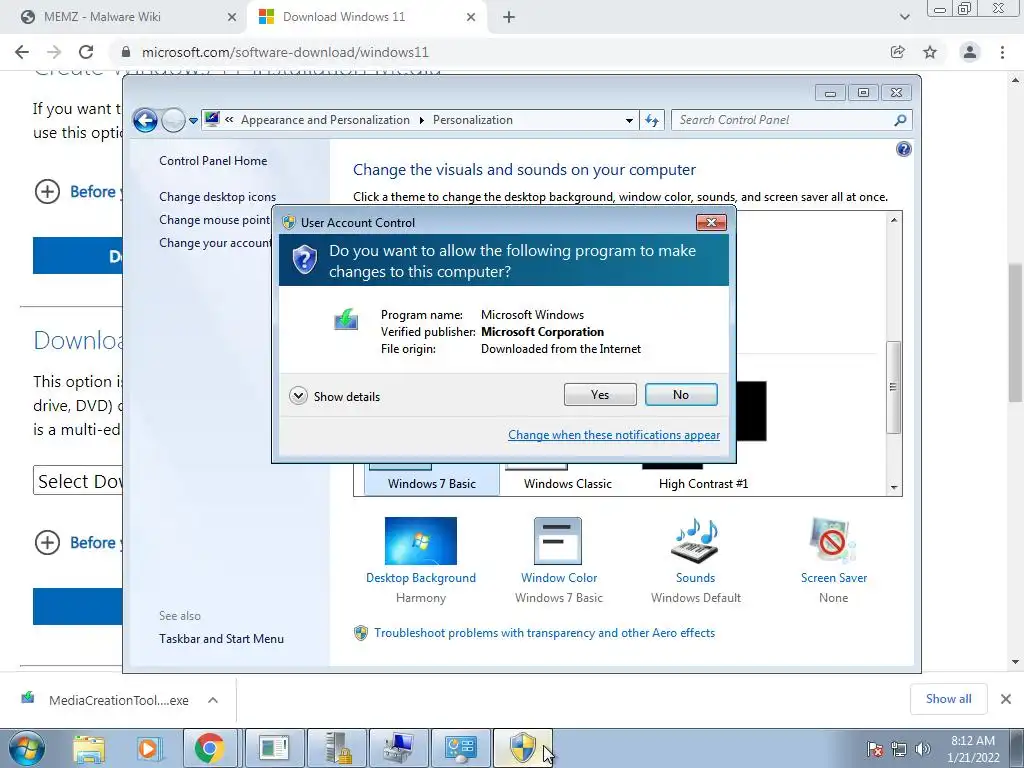Image resolution: width=1024 pixels, height=768 pixels.
Task: Click No in the User Account Control dialog
Action: pyautogui.click(x=680, y=394)
